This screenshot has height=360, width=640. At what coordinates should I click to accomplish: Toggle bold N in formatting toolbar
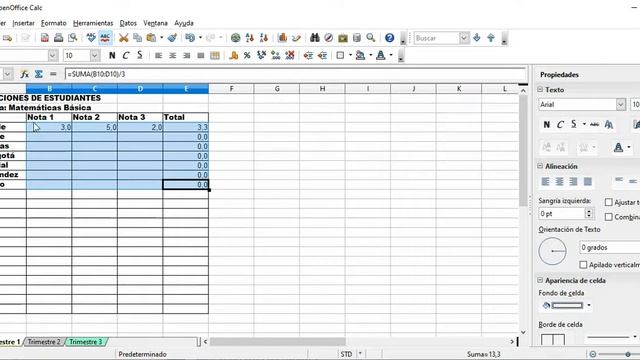(112, 56)
